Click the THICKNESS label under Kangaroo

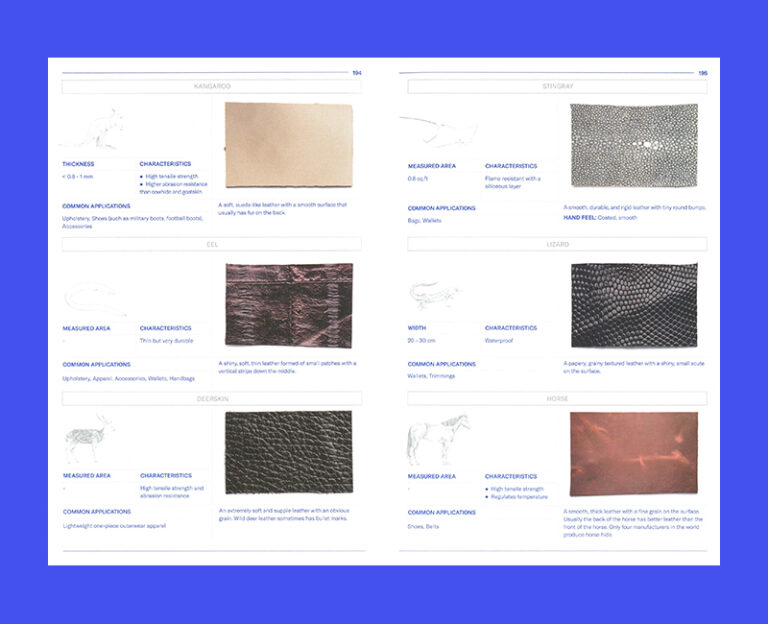pos(78,164)
